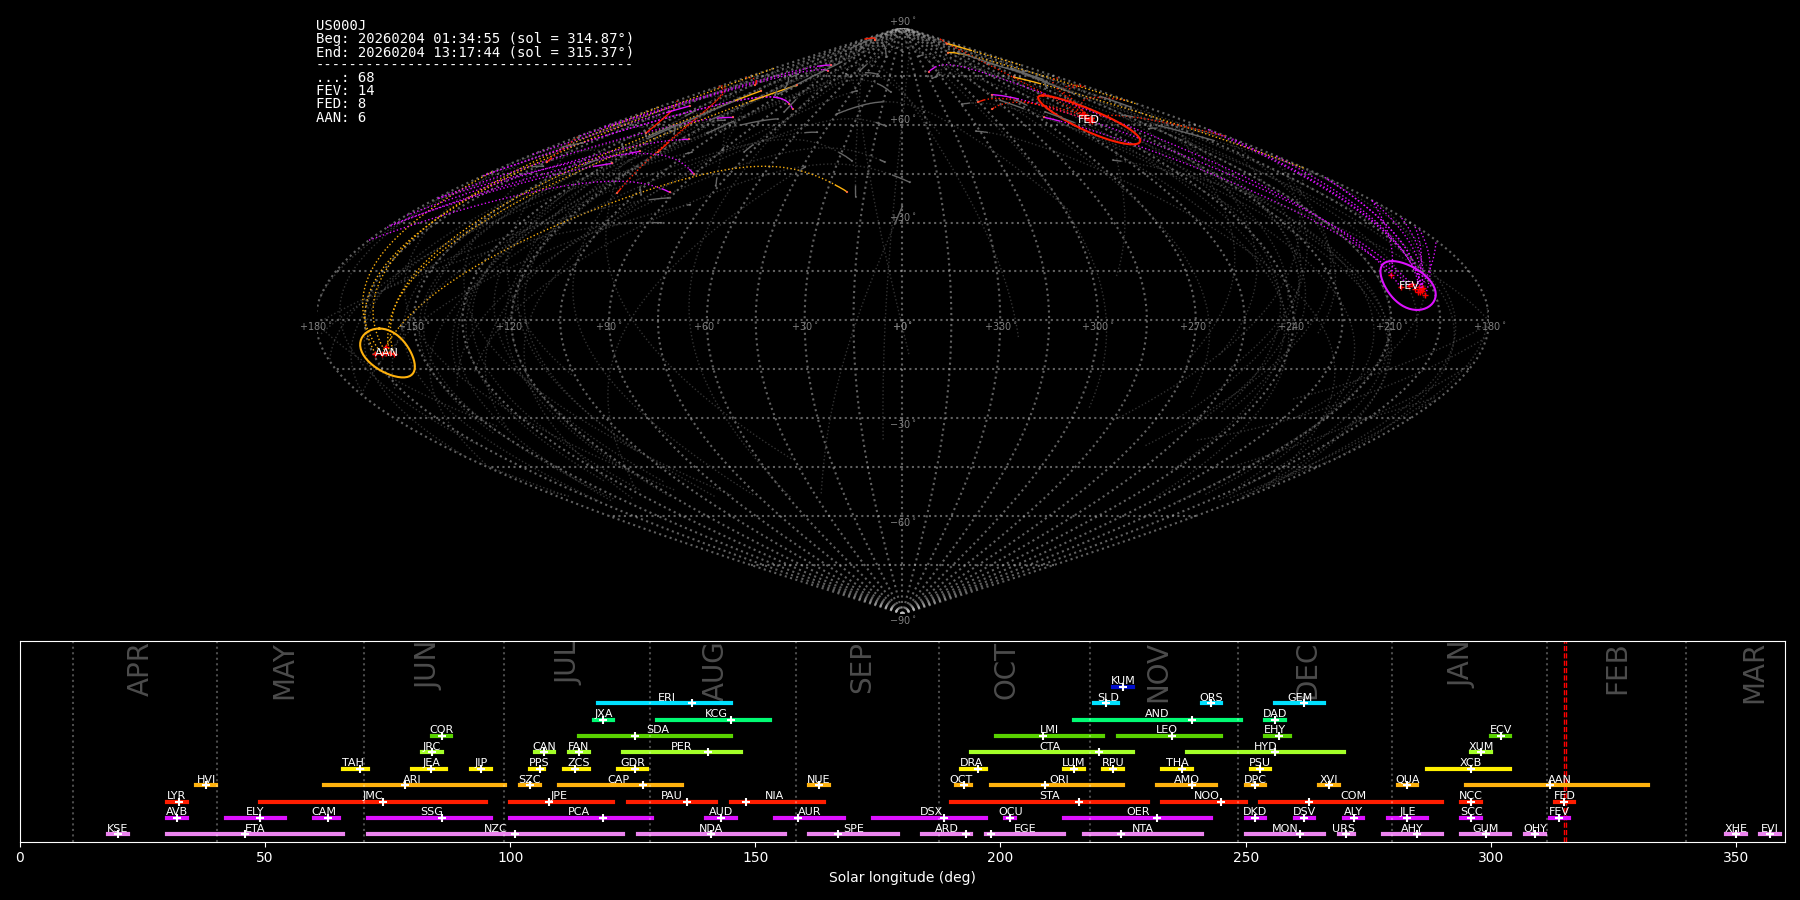
Task: Click the ECV shower label in timeline
Action: [1501, 730]
